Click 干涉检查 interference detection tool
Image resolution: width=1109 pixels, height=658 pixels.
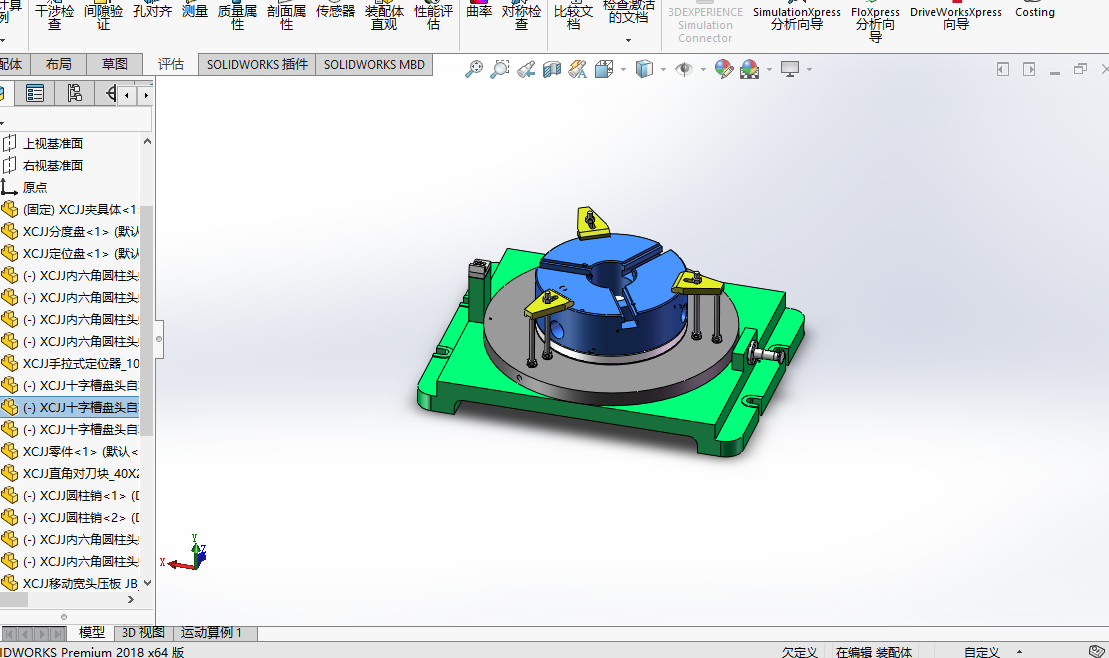pyautogui.click(x=54, y=17)
